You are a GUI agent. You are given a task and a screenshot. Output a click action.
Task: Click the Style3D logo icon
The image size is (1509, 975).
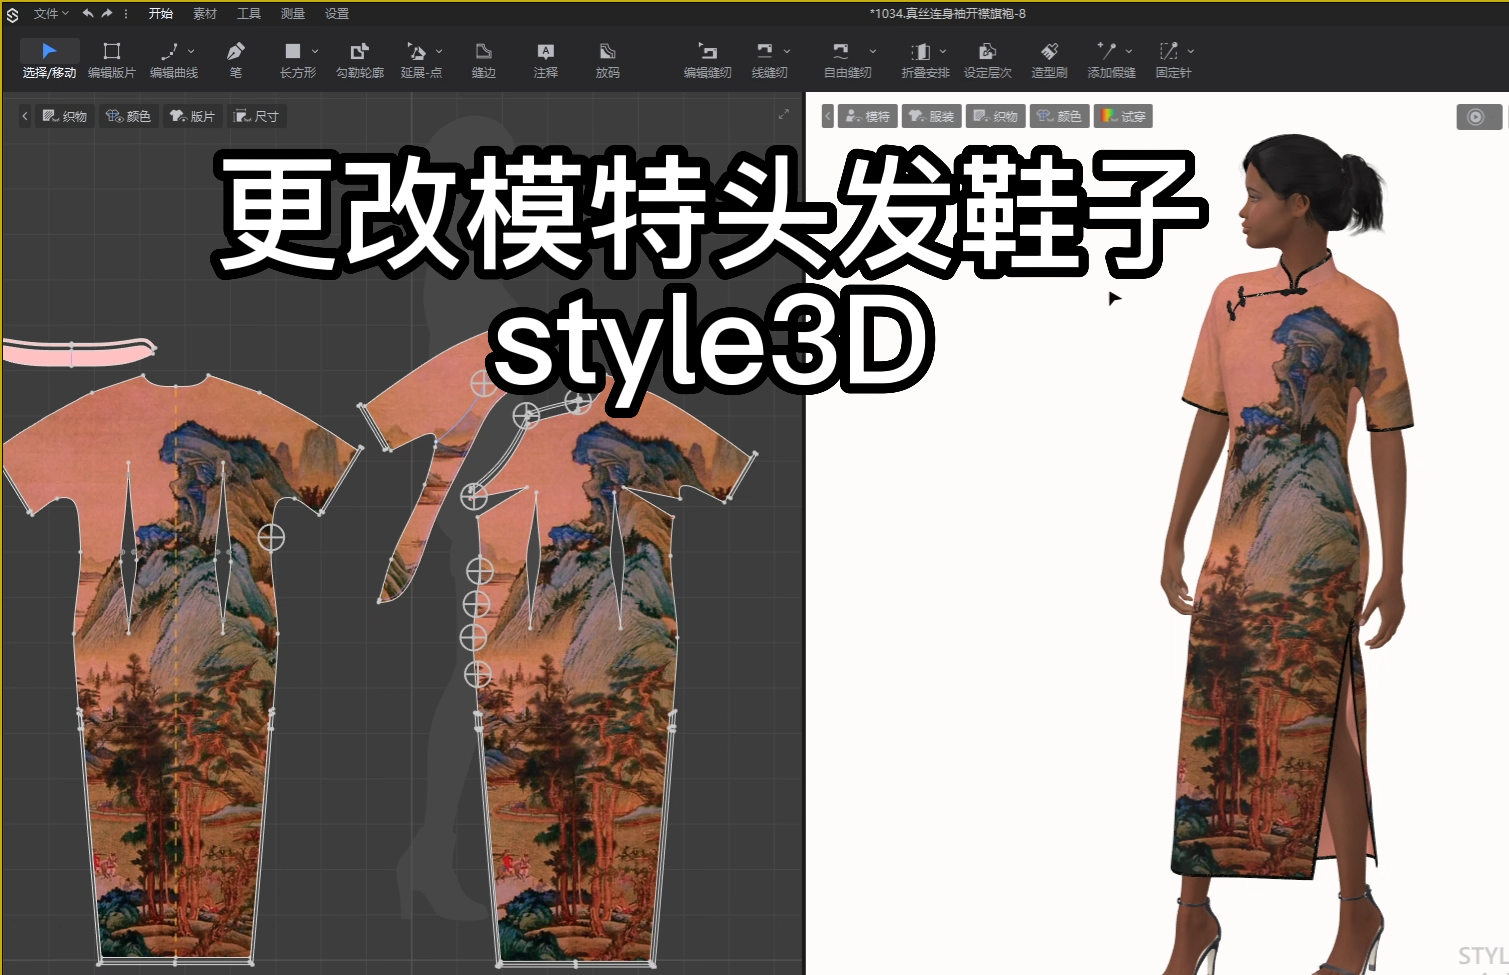pos(12,14)
